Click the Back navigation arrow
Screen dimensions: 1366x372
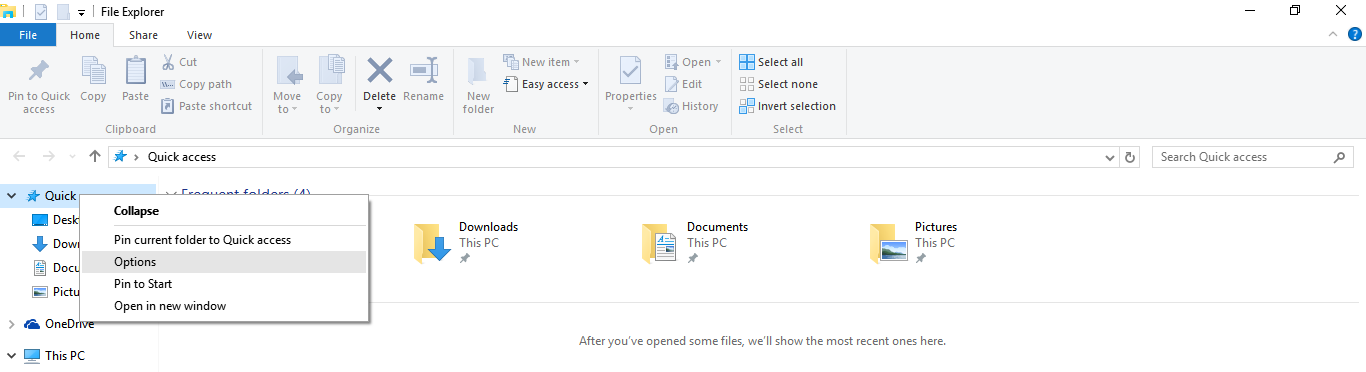pos(20,157)
